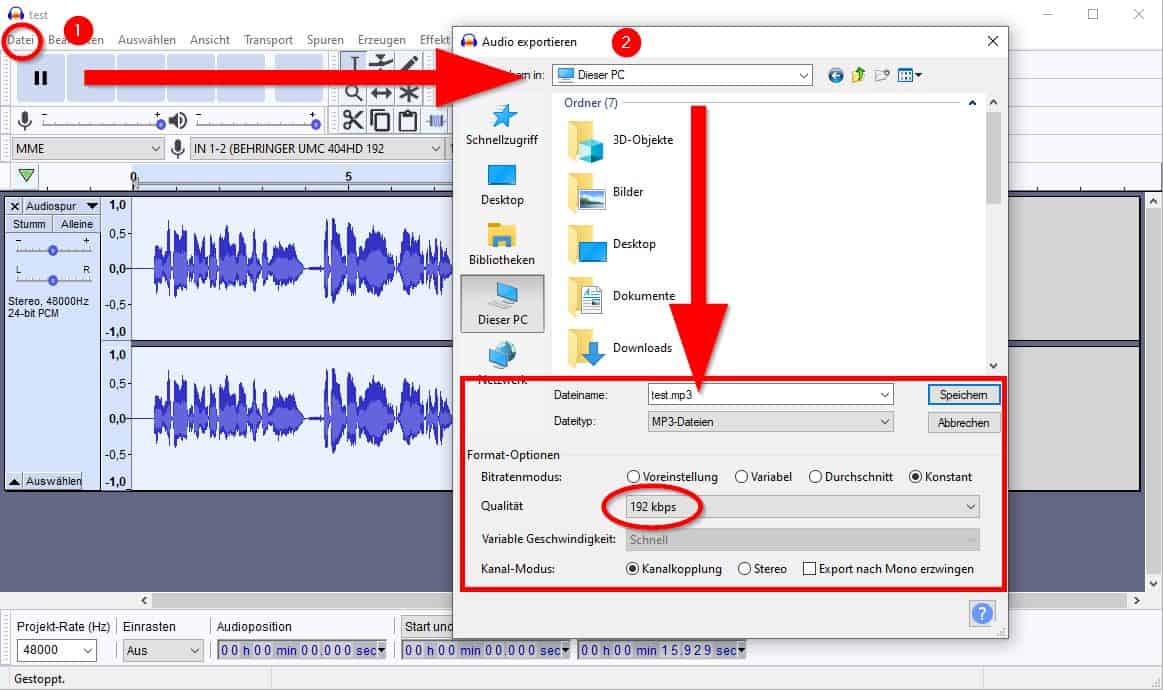Click the up-one-folder icon in export dialog
The image size is (1163, 690).
click(x=857, y=74)
